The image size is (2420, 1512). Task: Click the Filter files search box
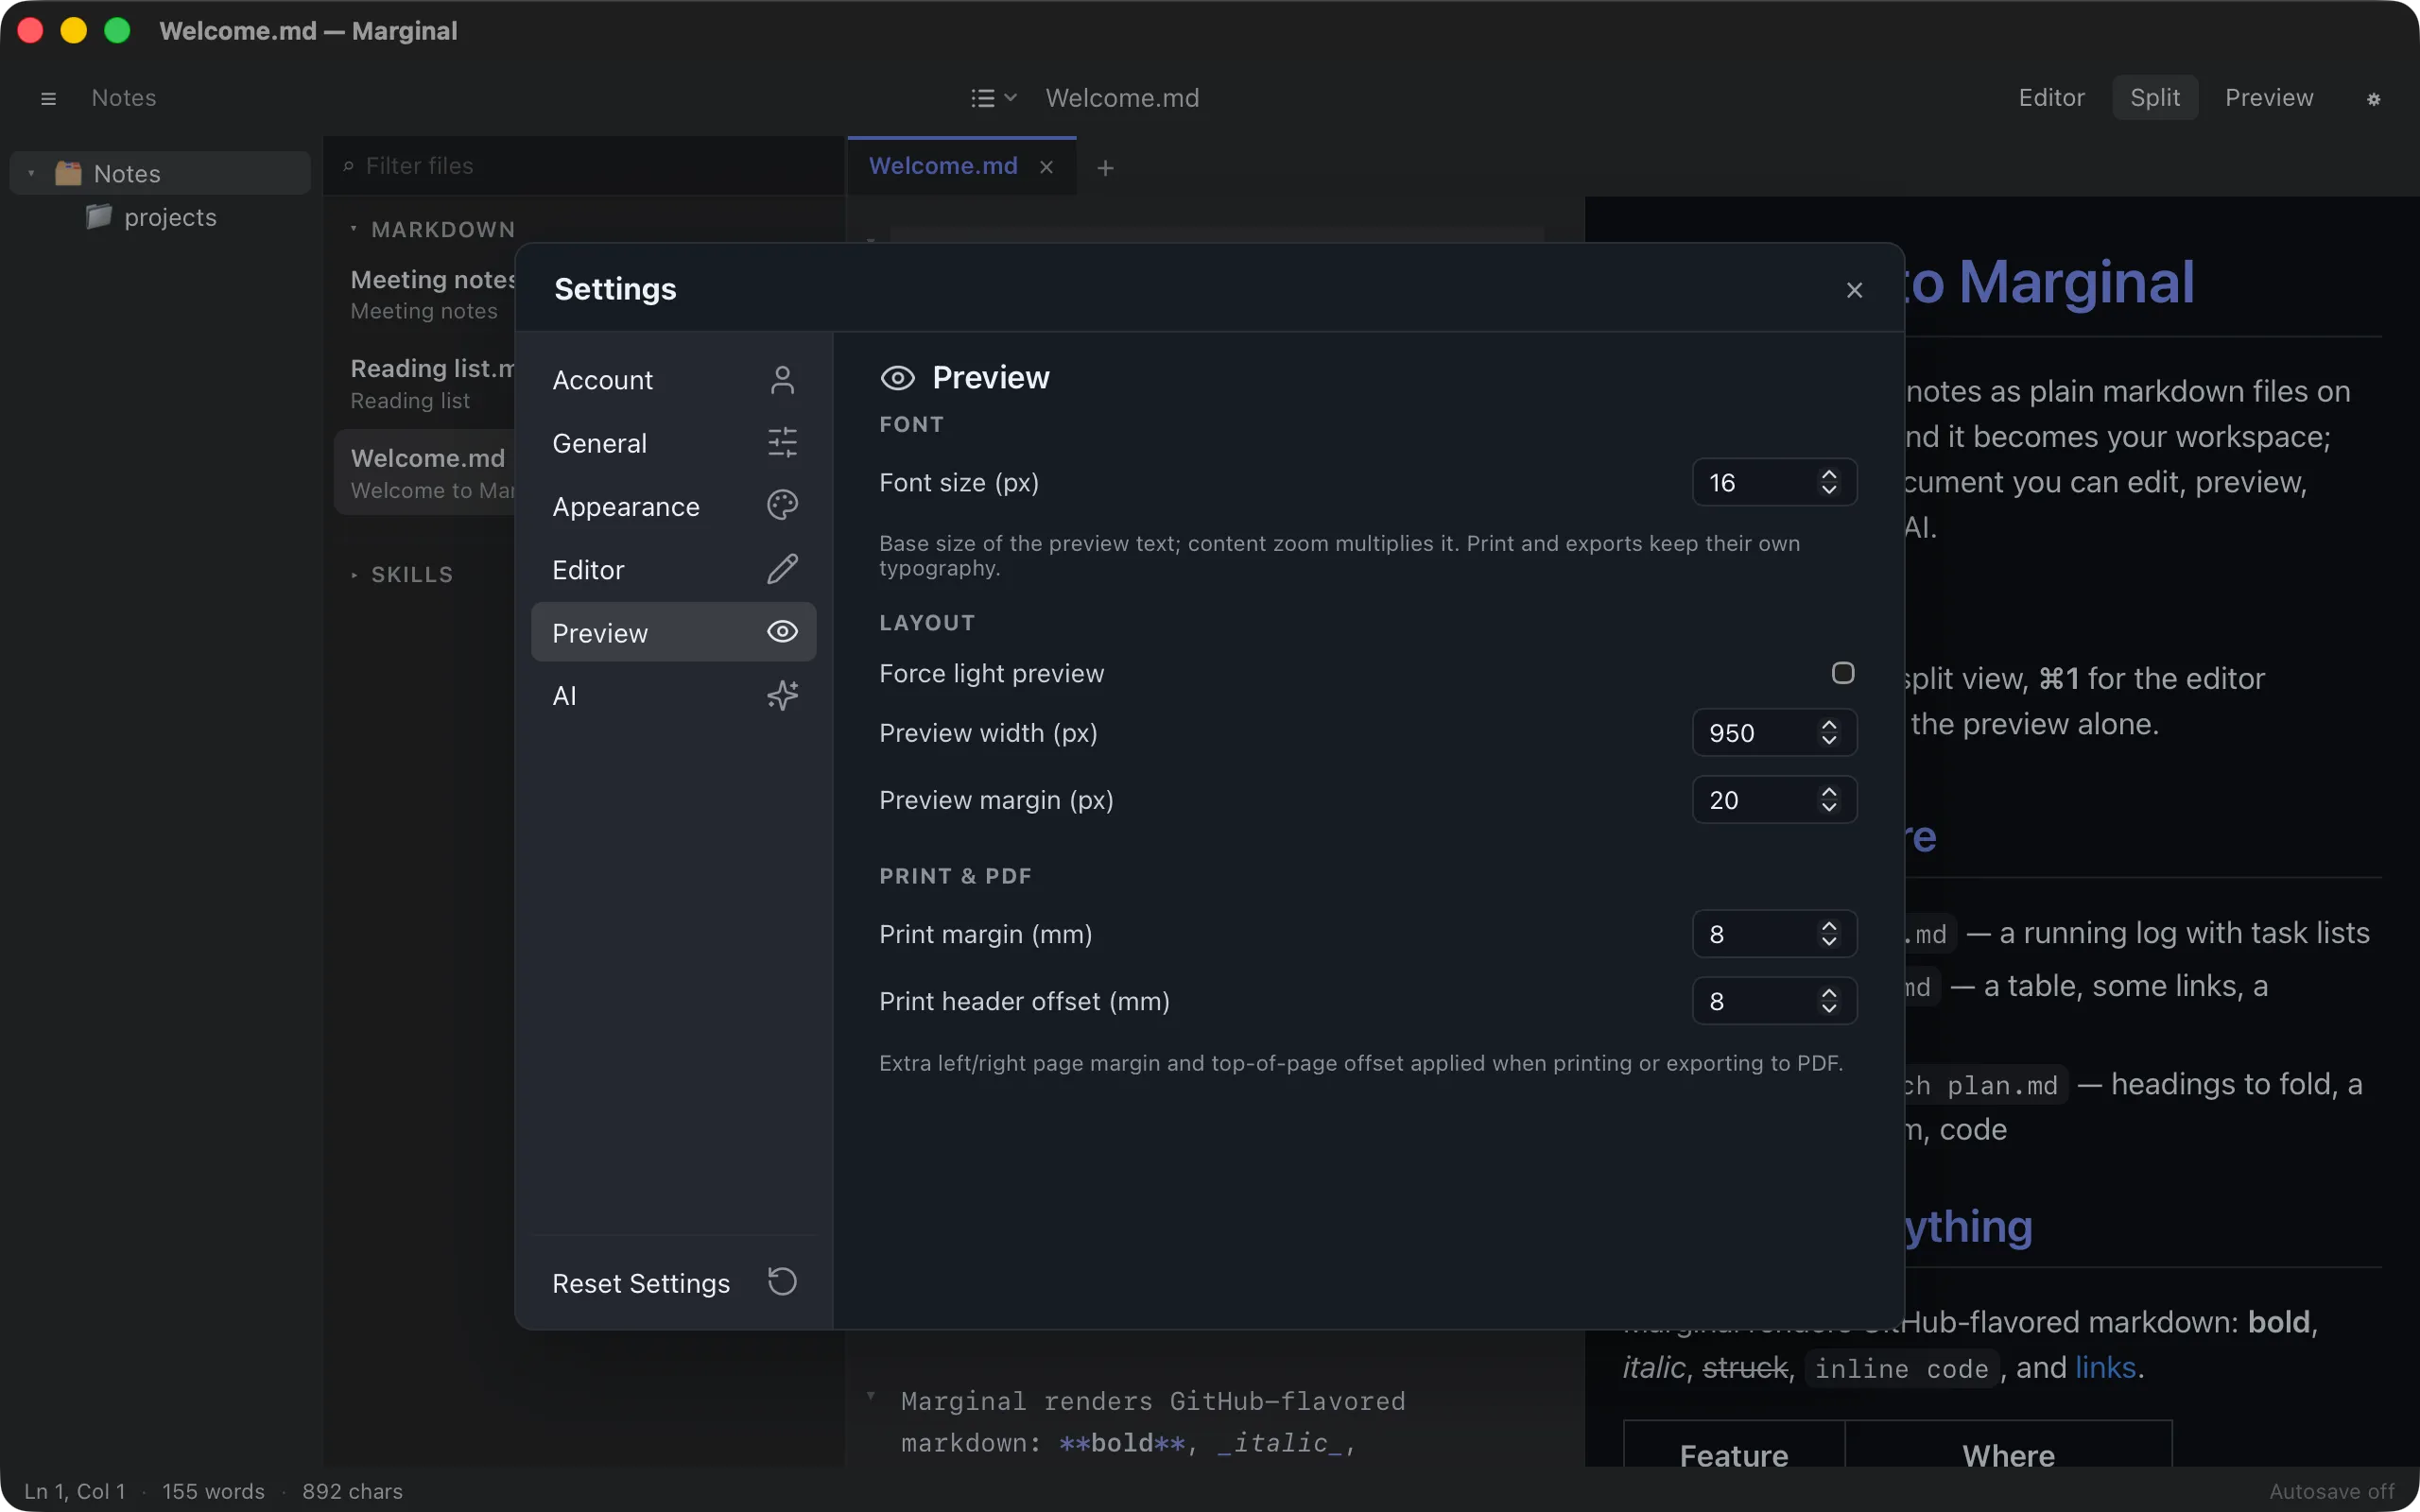(x=585, y=166)
